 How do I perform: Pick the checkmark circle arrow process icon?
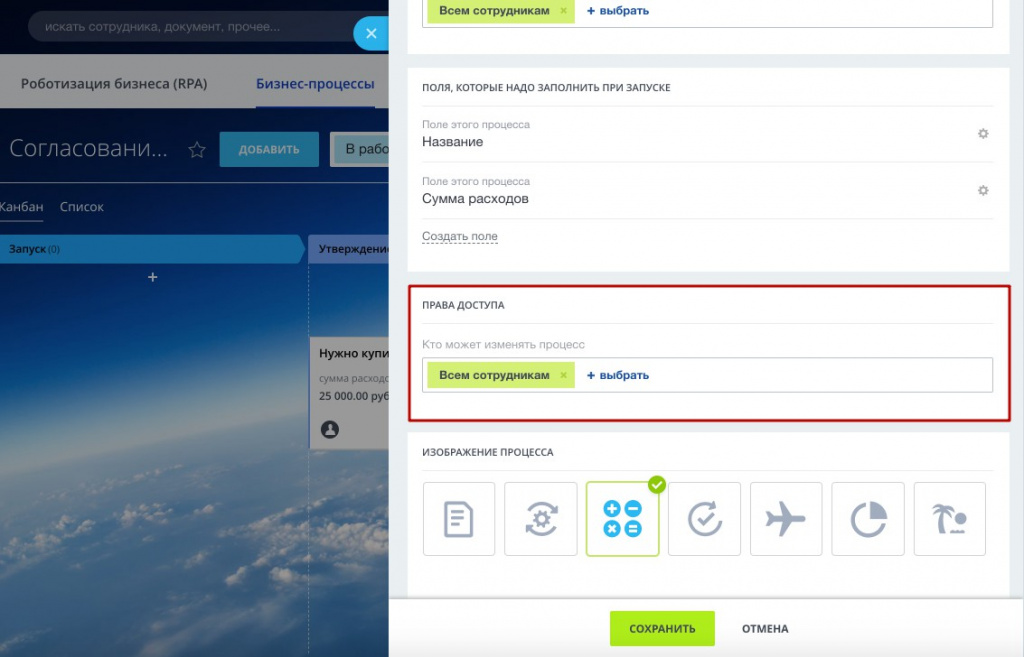(705, 519)
